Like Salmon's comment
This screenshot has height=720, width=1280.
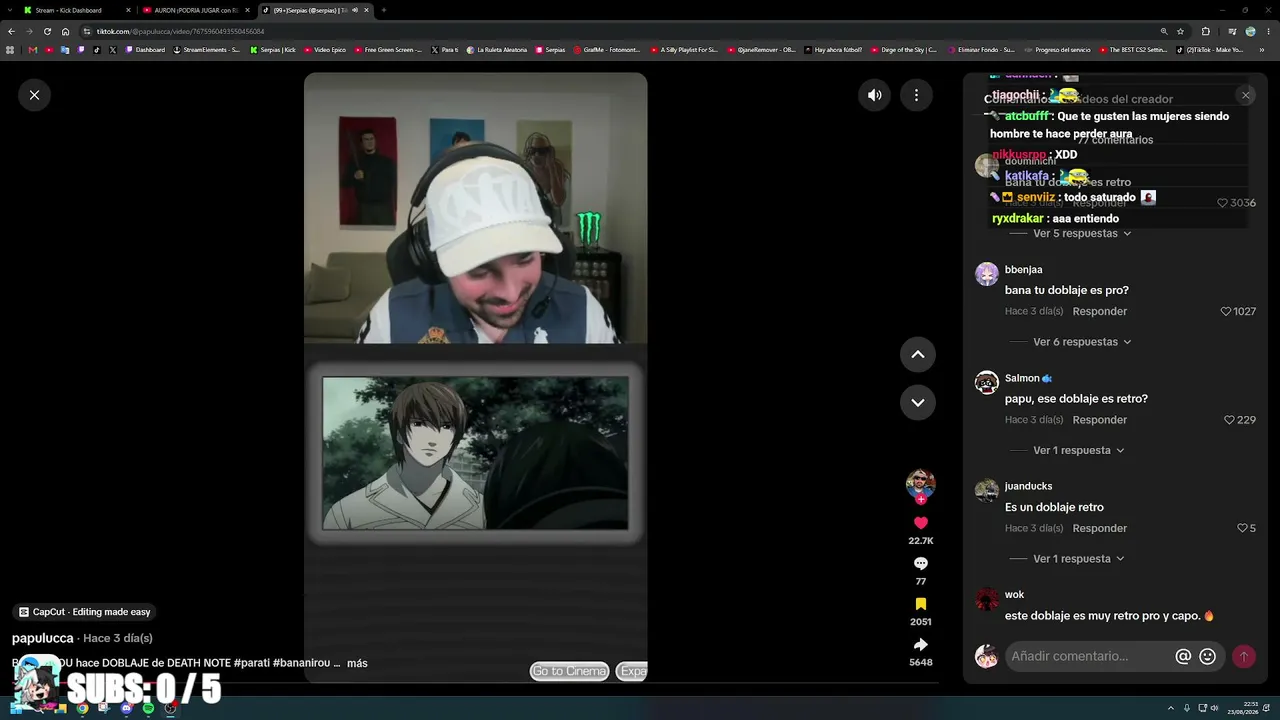pos(1229,420)
